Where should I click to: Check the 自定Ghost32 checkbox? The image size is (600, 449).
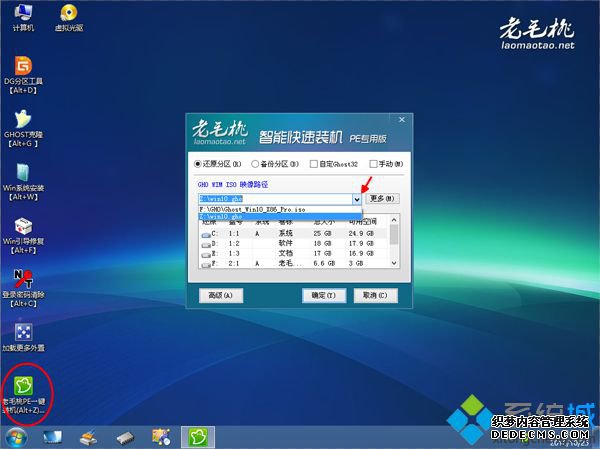coord(314,164)
